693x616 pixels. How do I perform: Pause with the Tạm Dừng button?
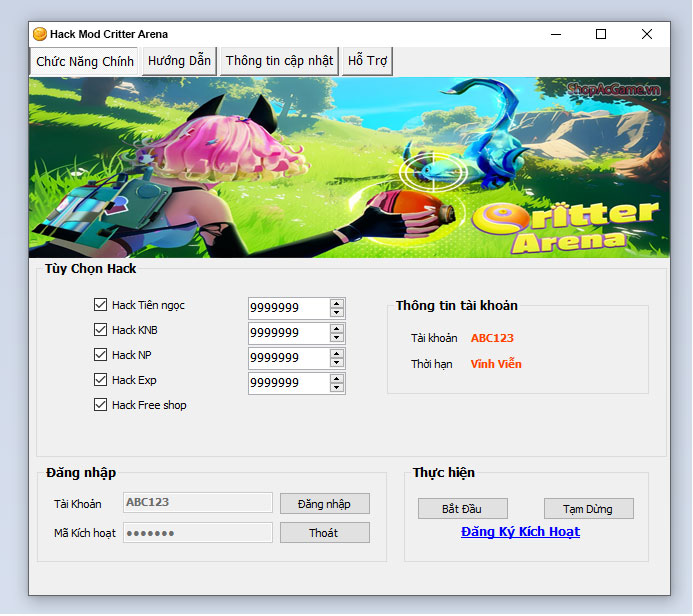pyautogui.click(x=589, y=509)
